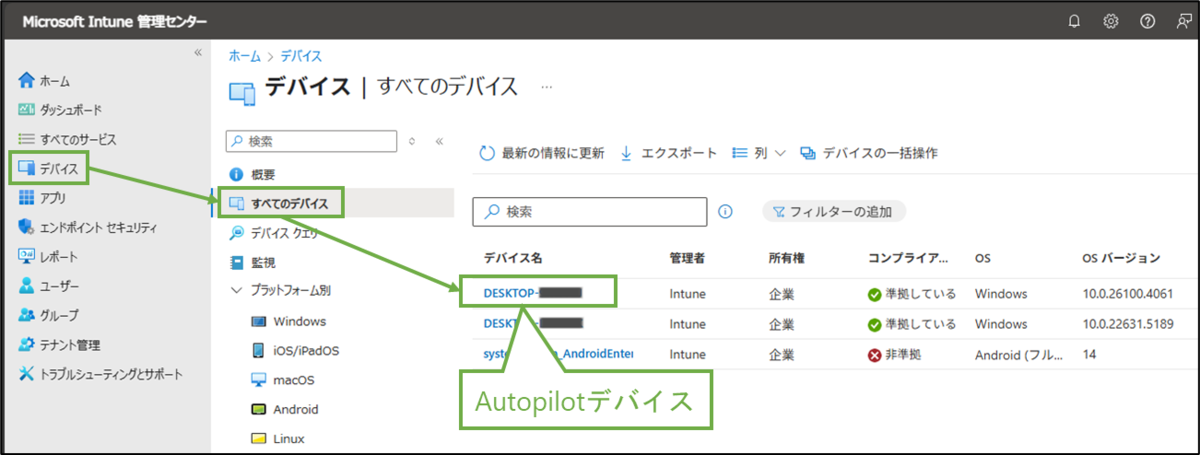1200x455 pixels.
Task: Open 監視 in the device menu
Action: tap(252, 262)
